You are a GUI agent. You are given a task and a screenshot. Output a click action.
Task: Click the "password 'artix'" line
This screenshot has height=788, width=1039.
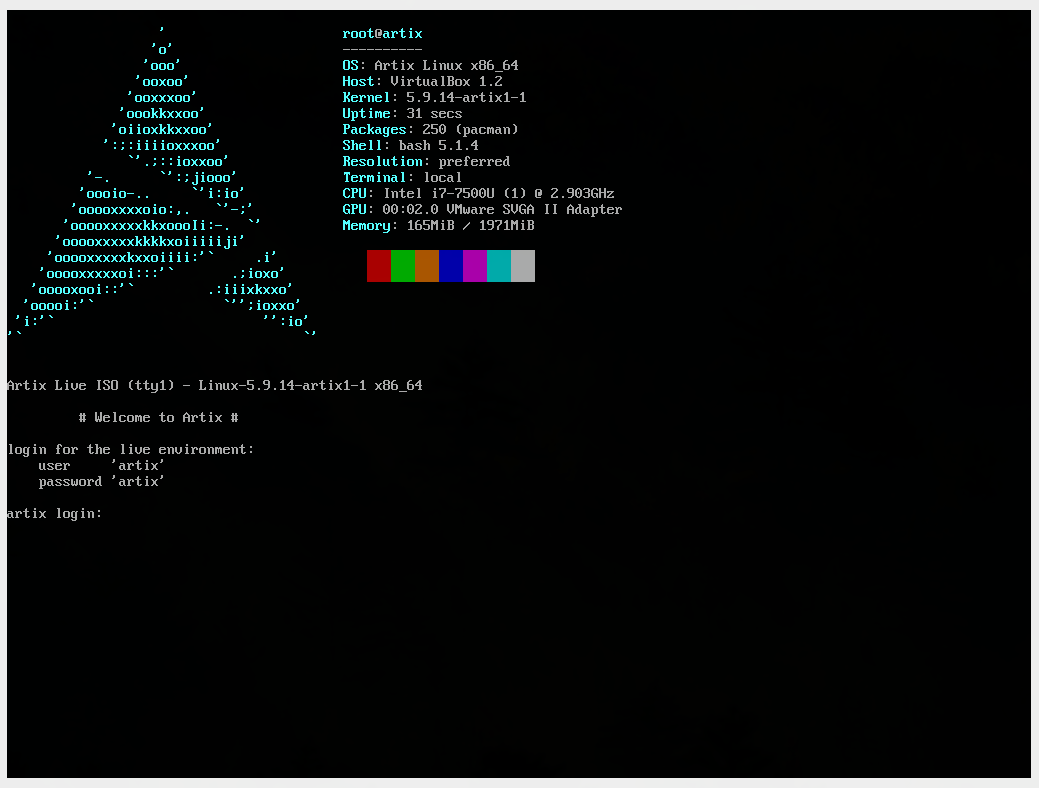pos(101,481)
